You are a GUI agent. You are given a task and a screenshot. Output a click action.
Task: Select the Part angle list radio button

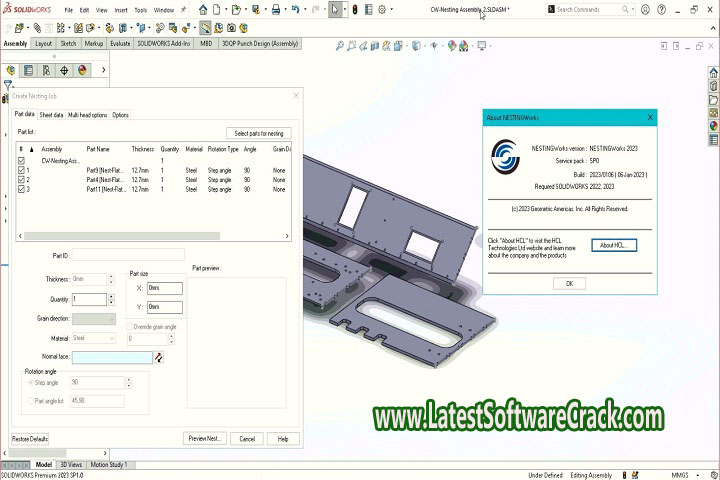pos(30,401)
